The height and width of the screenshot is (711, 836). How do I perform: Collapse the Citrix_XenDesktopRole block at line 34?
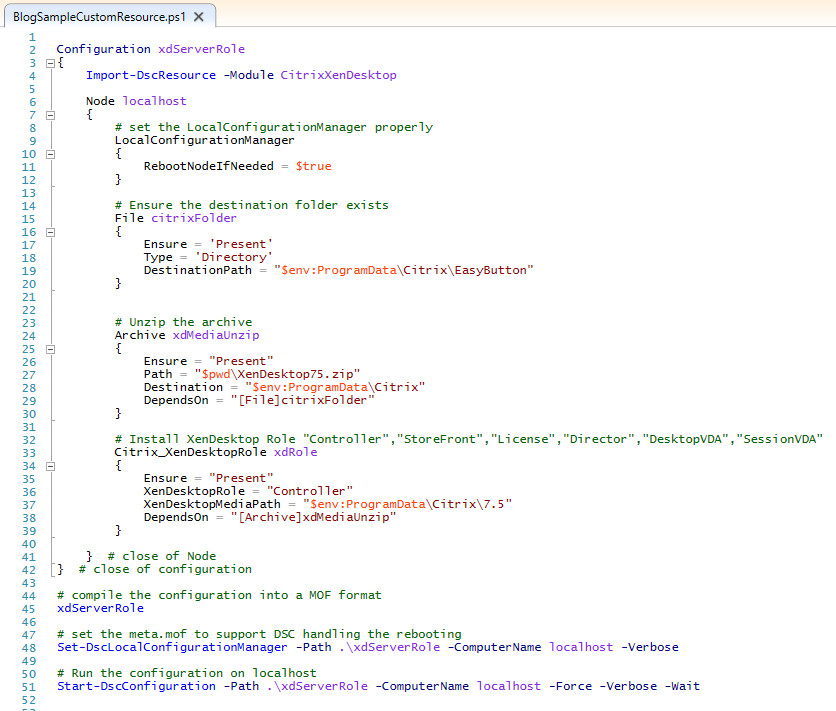click(51, 466)
